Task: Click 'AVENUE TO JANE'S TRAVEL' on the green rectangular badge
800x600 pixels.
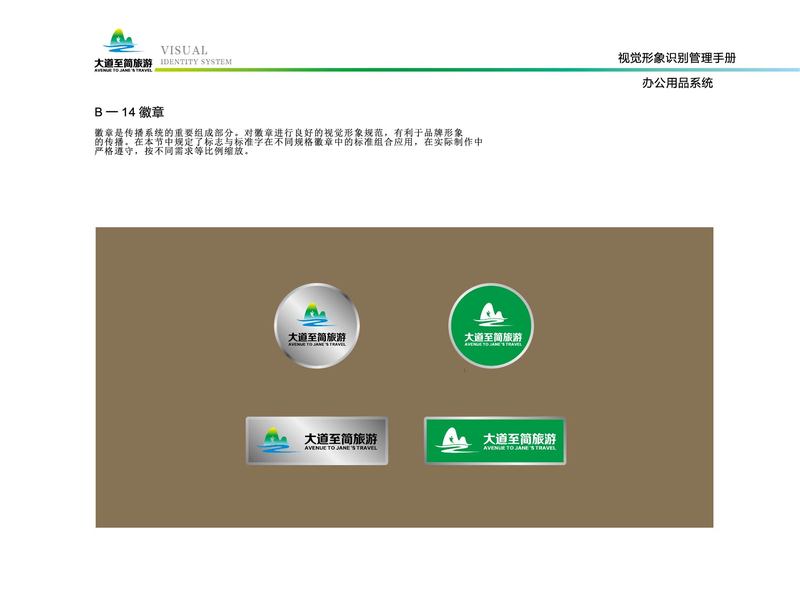Action: 519,448
